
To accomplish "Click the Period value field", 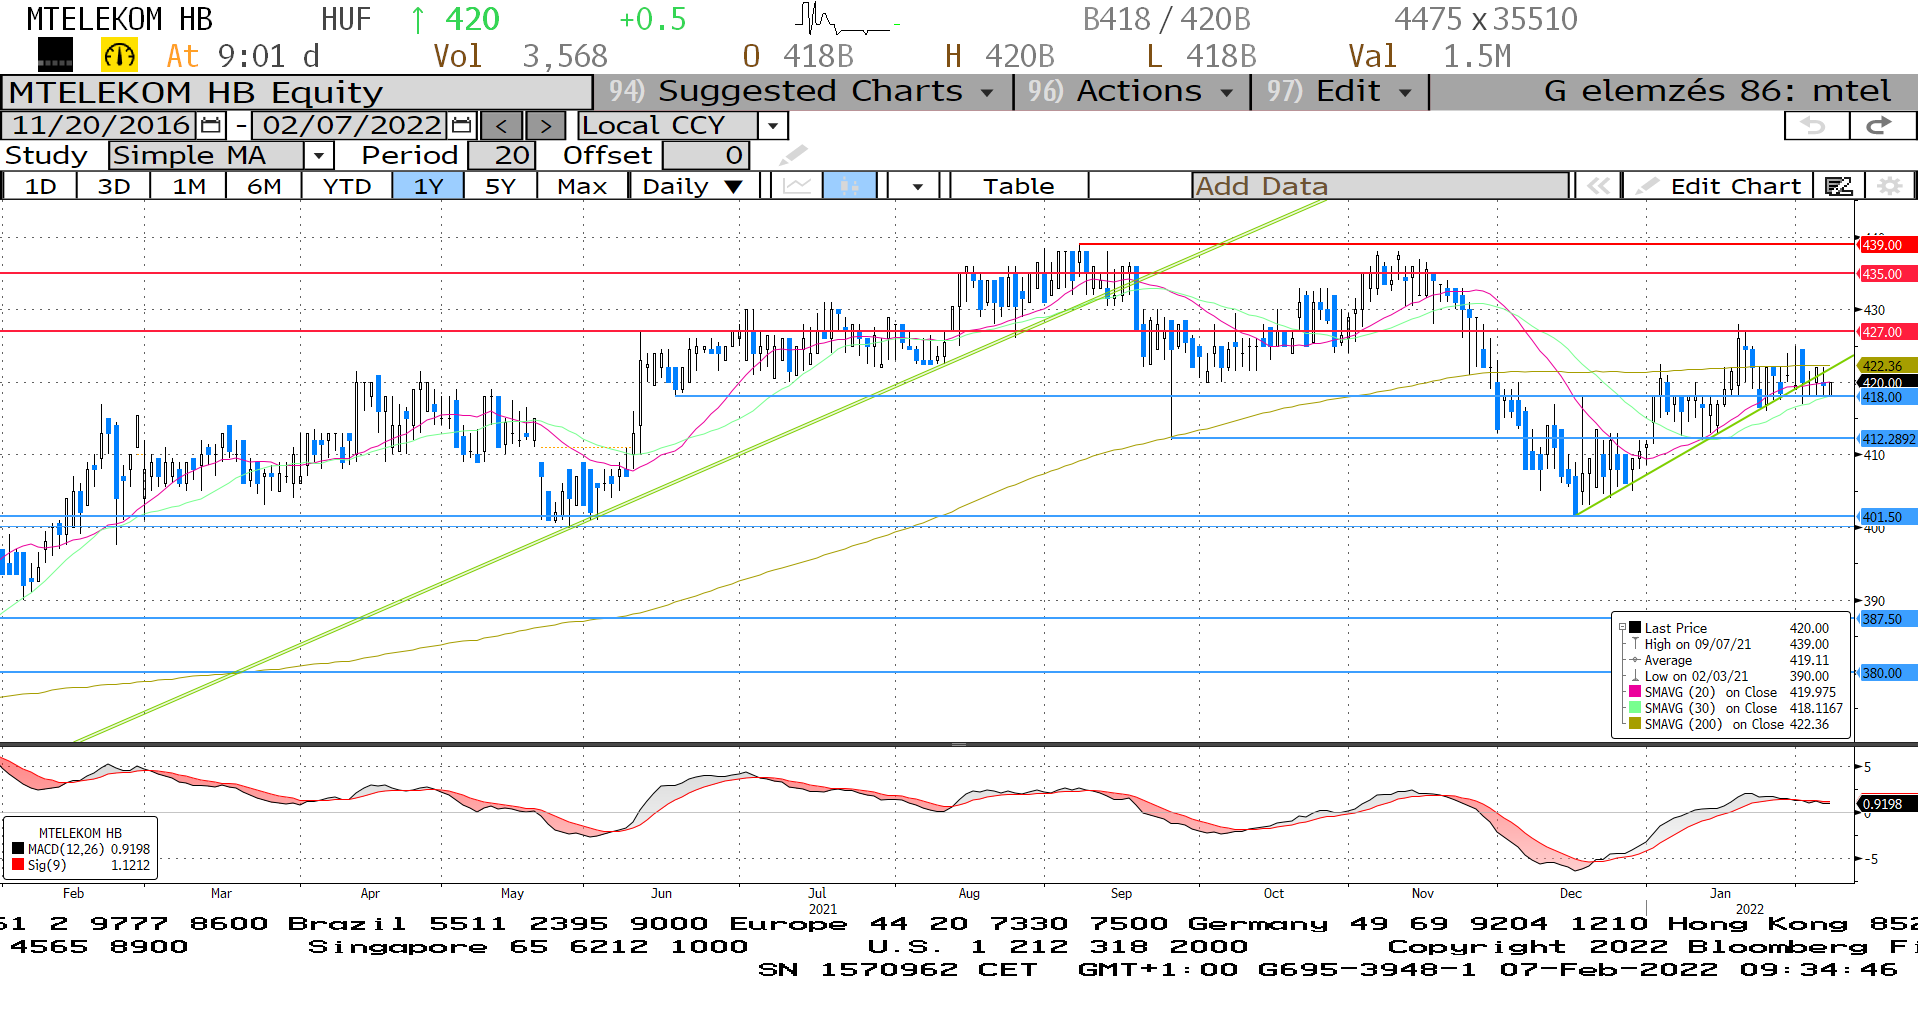I will [x=501, y=156].
